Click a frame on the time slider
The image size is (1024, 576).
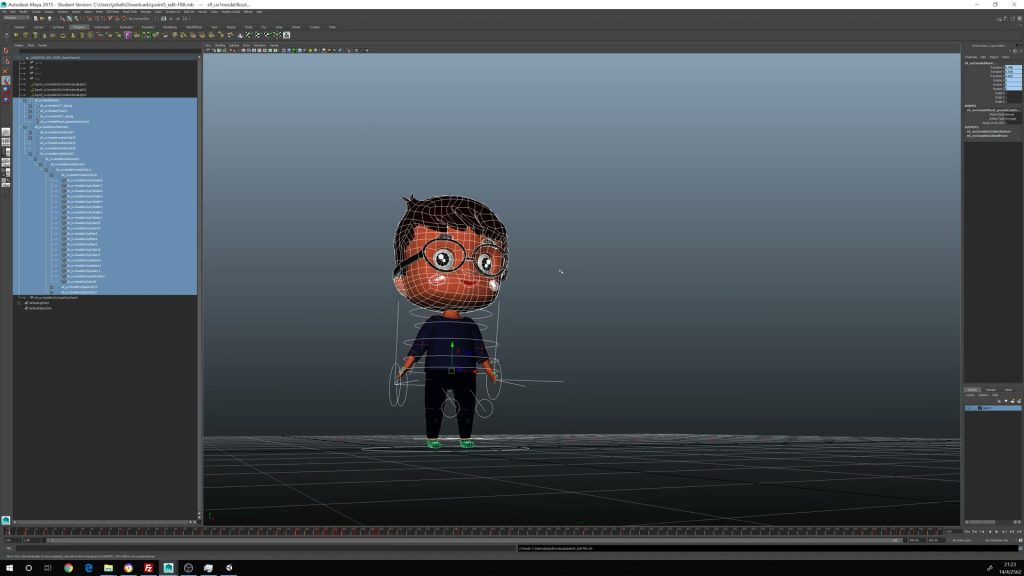(x=473, y=532)
